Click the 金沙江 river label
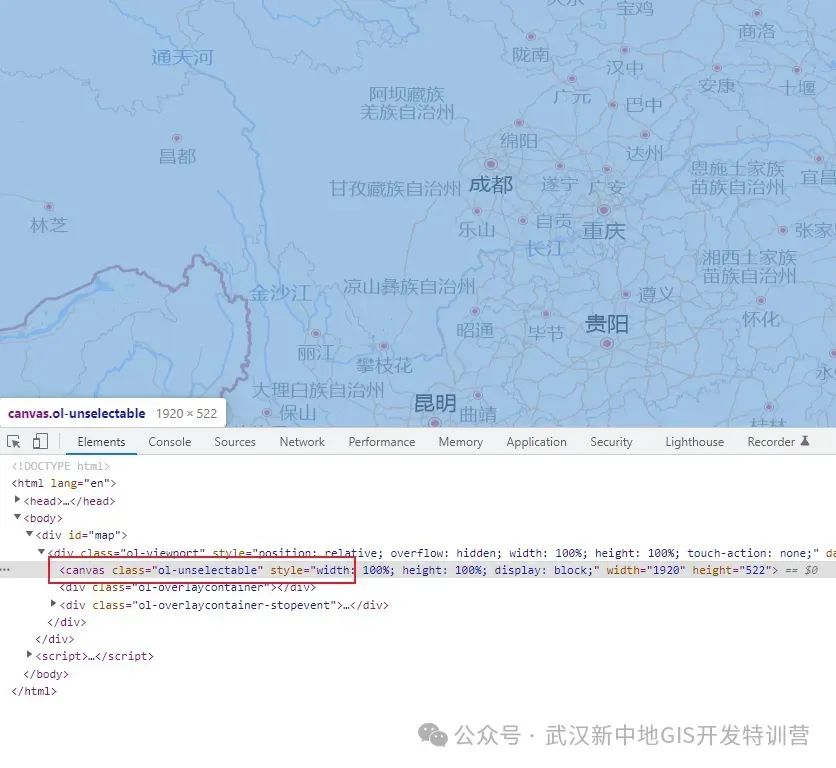The width and height of the screenshot is (836, 768). [x=280, y=293]
